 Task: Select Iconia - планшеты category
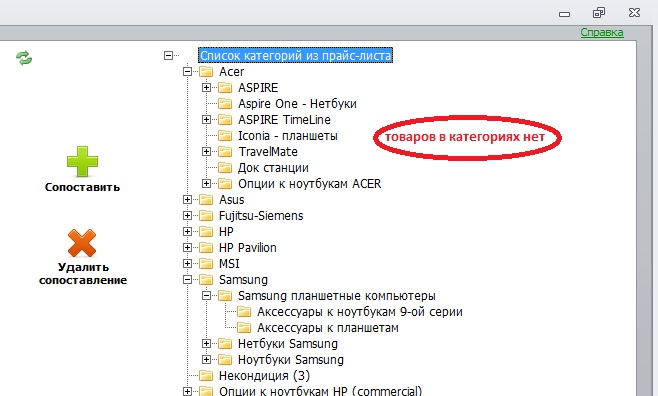pos(287,135)
